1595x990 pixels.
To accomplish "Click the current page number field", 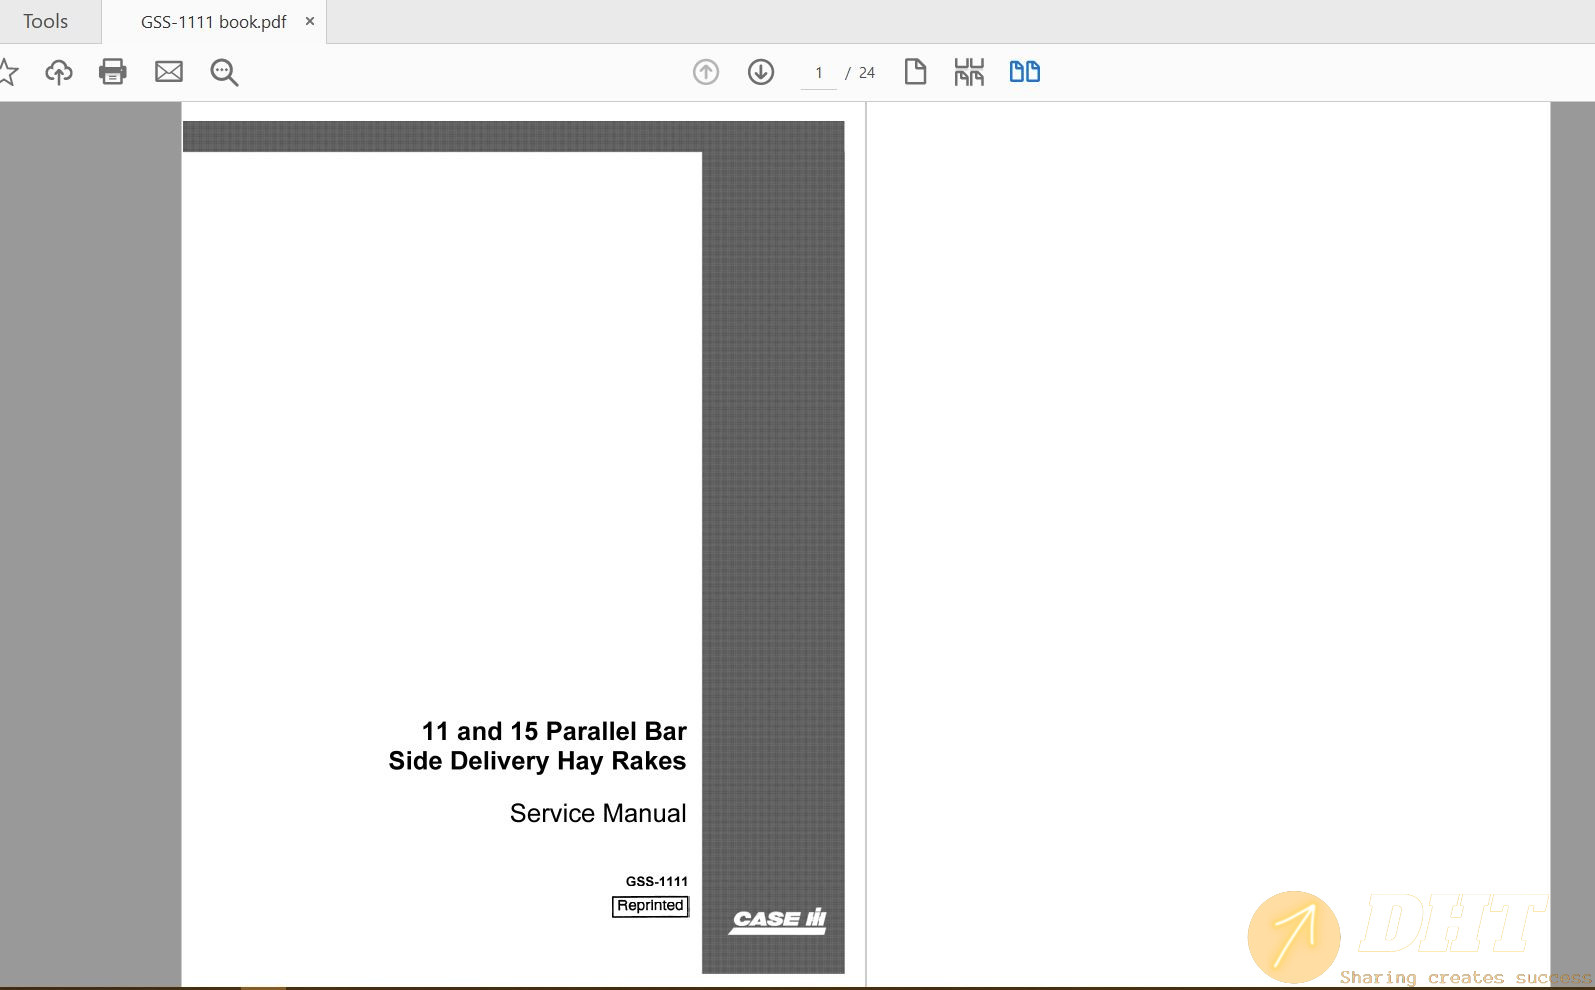I will point(819,73).
